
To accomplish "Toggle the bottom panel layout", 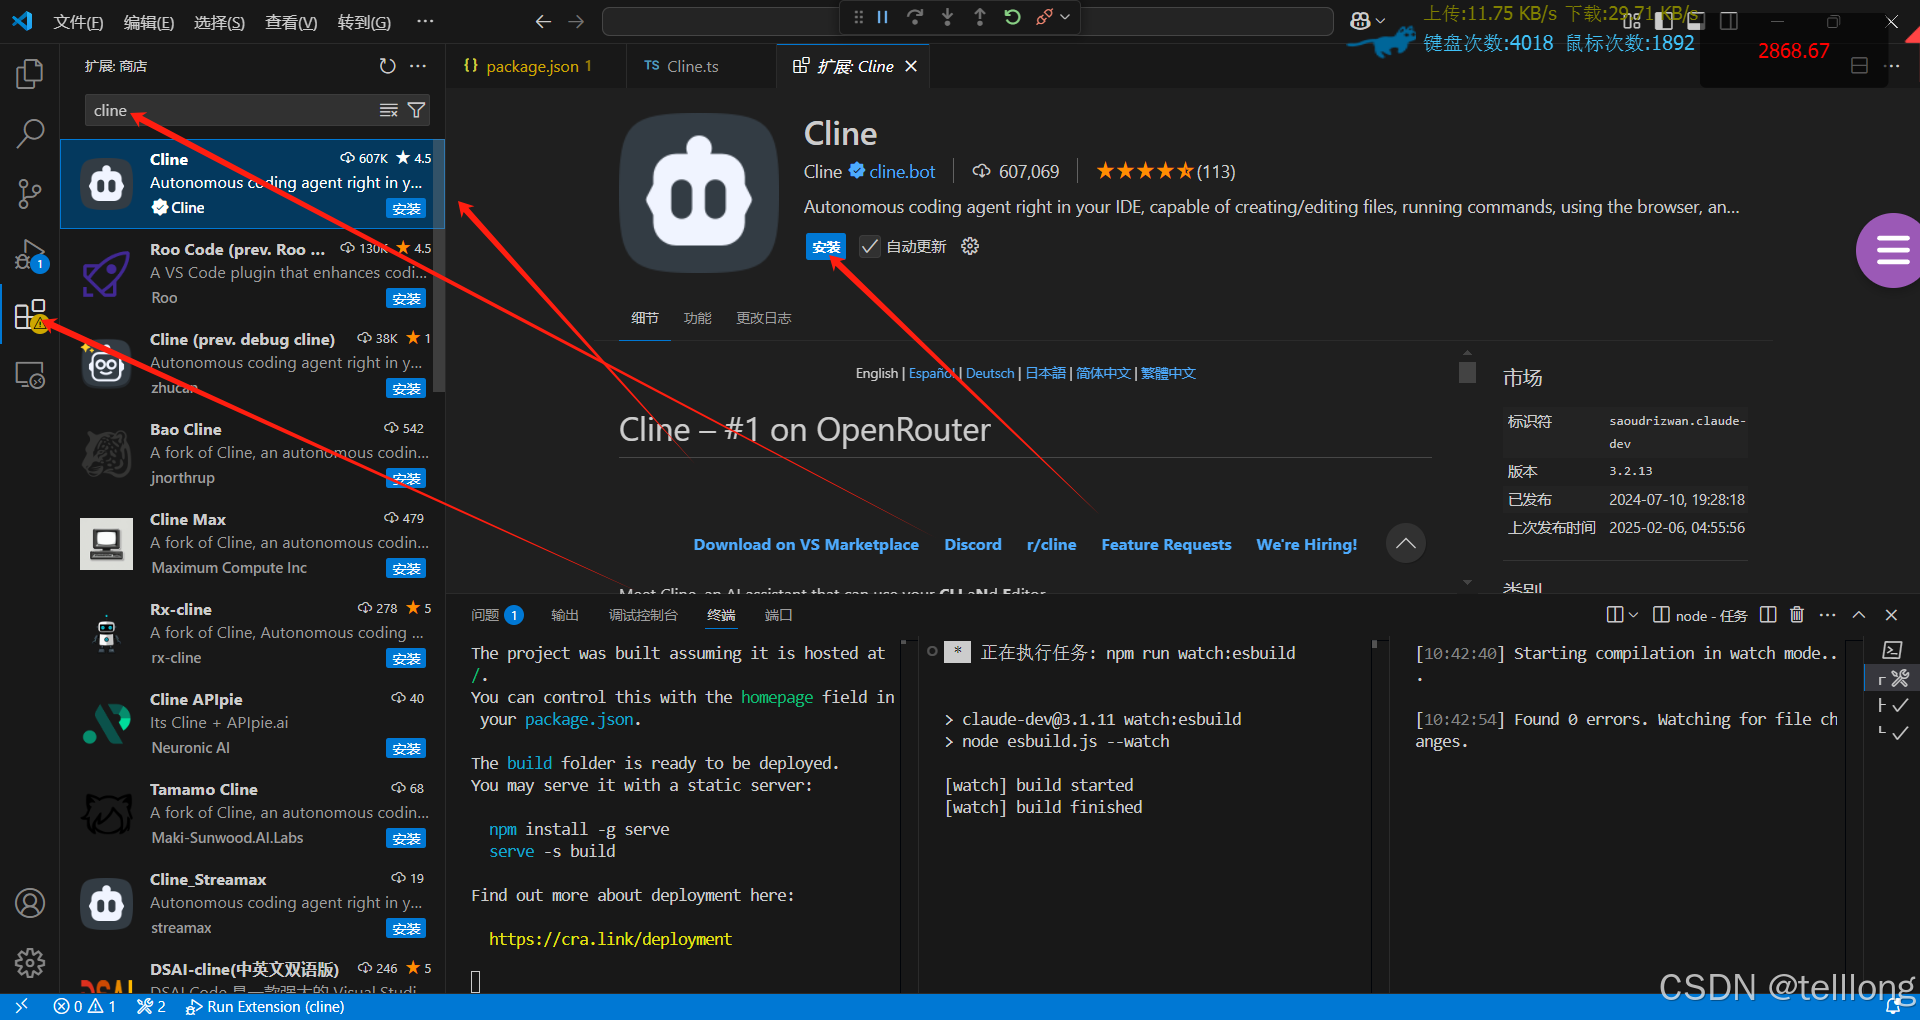I will pos(1696,21).
